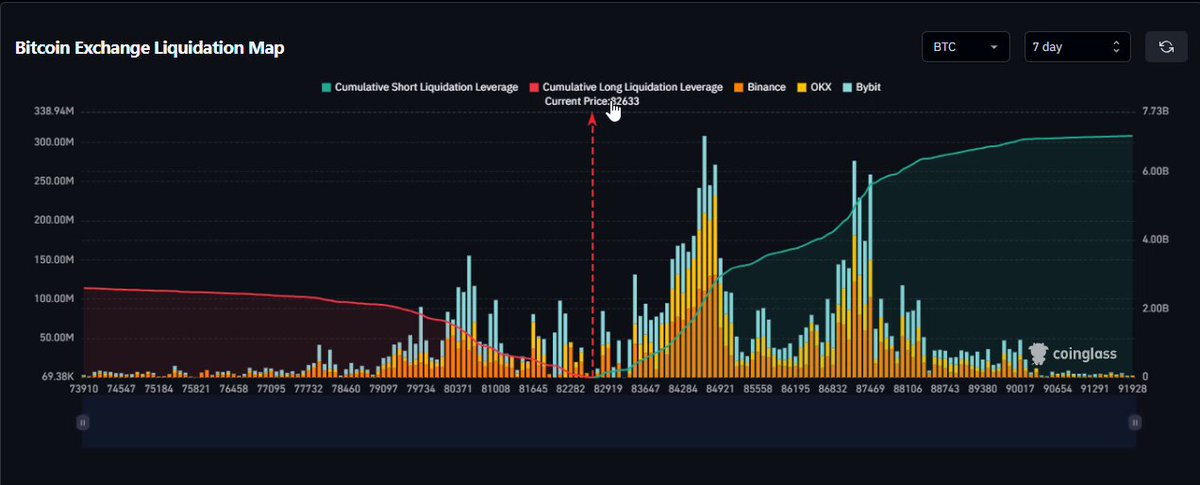
Task: Toggle Cumulative Short Liquidation Leverage legend
Action: pos(419,87)
